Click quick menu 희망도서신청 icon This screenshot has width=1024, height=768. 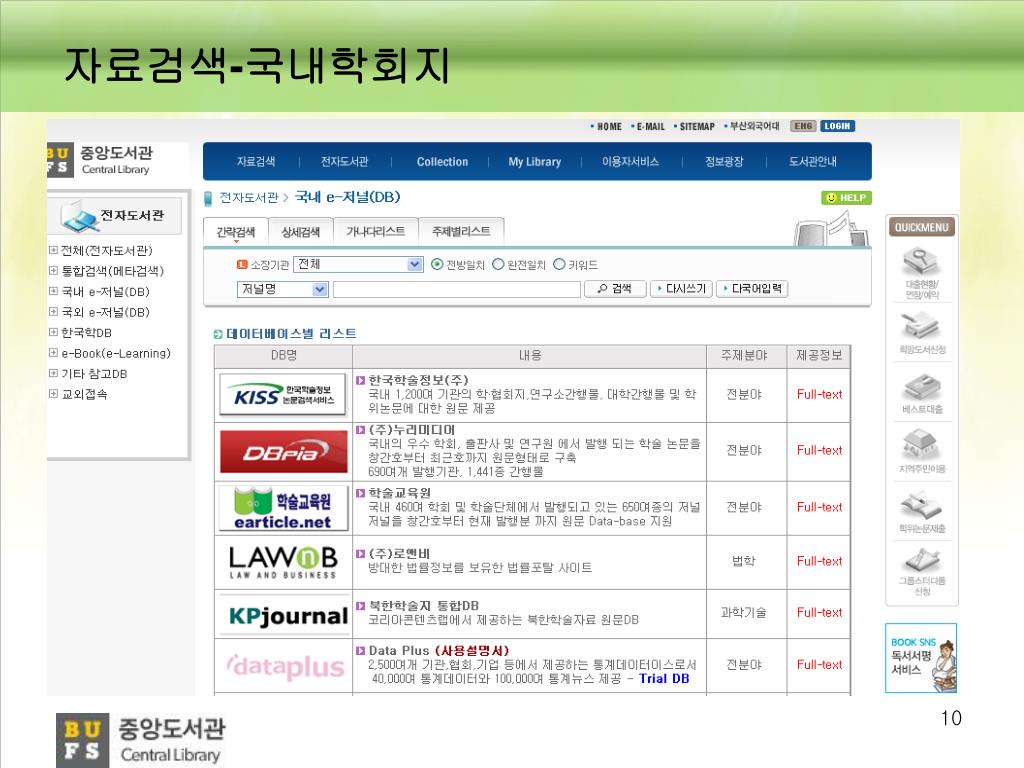tap(921, 332)
